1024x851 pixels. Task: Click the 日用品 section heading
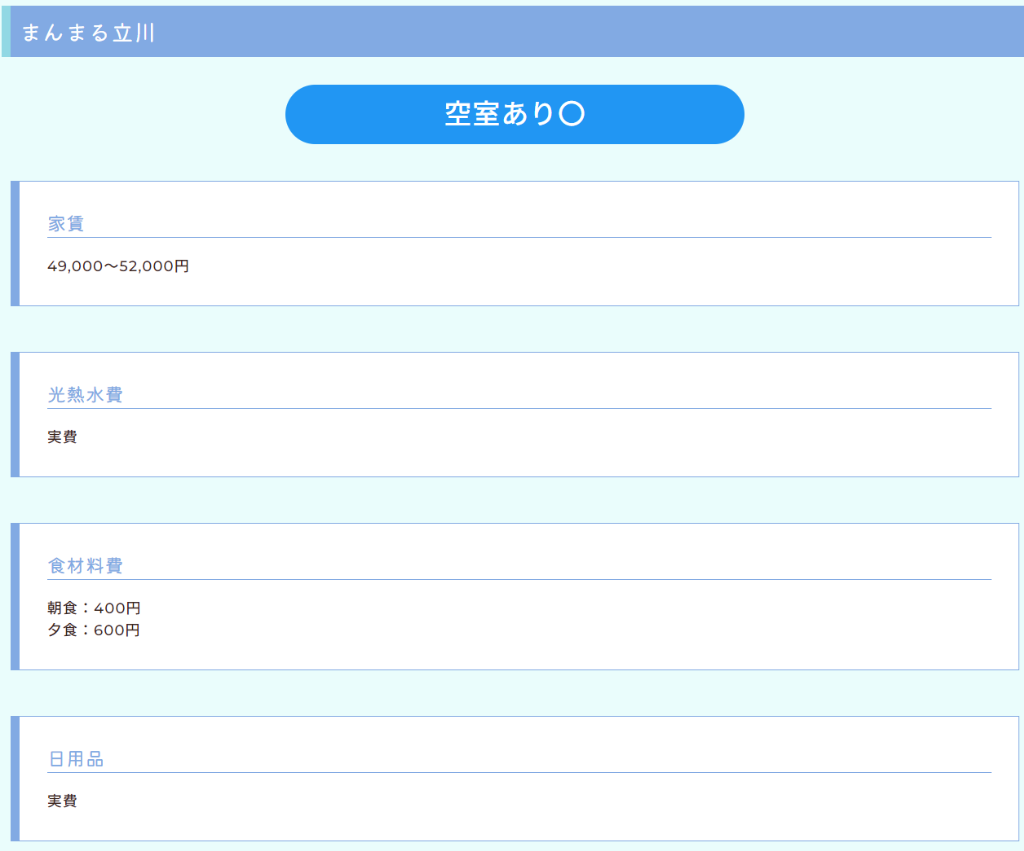click(x=76, y=759)
